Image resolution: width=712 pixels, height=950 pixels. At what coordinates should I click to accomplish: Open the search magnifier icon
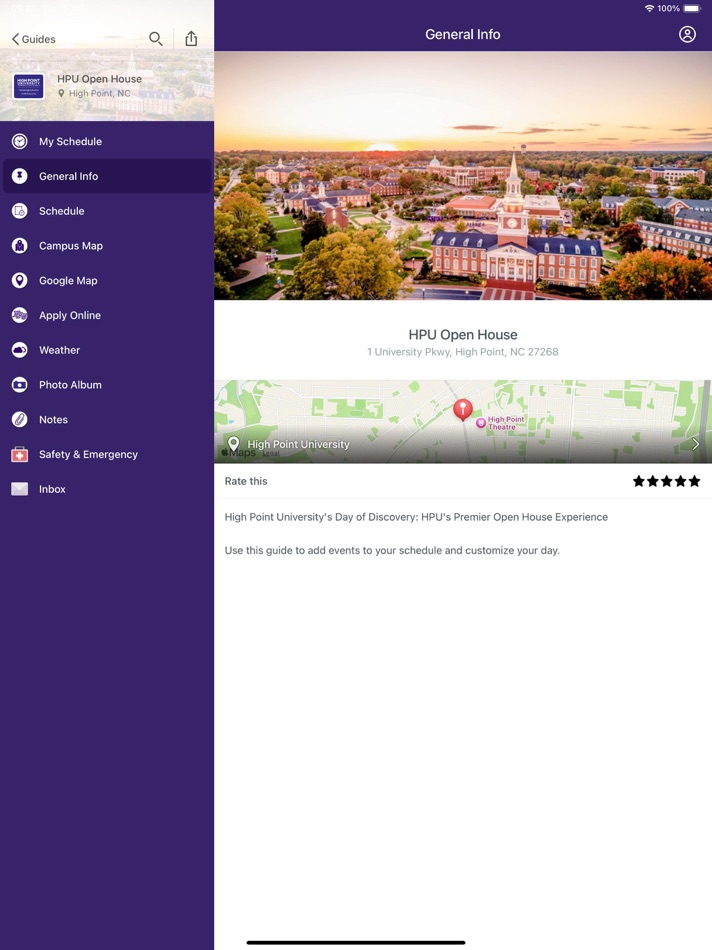[156, 39]
